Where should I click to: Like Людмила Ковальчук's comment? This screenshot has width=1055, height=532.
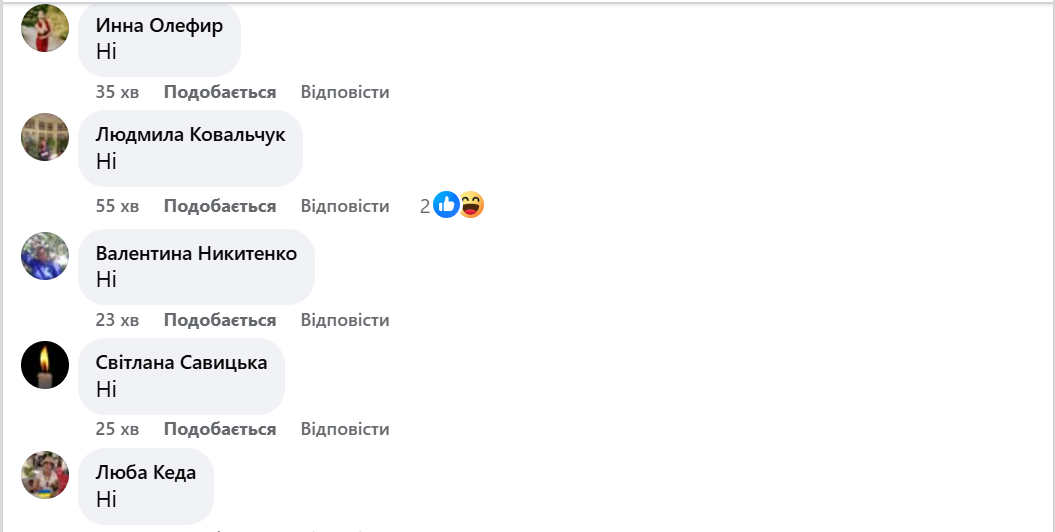tap(220, 206)
